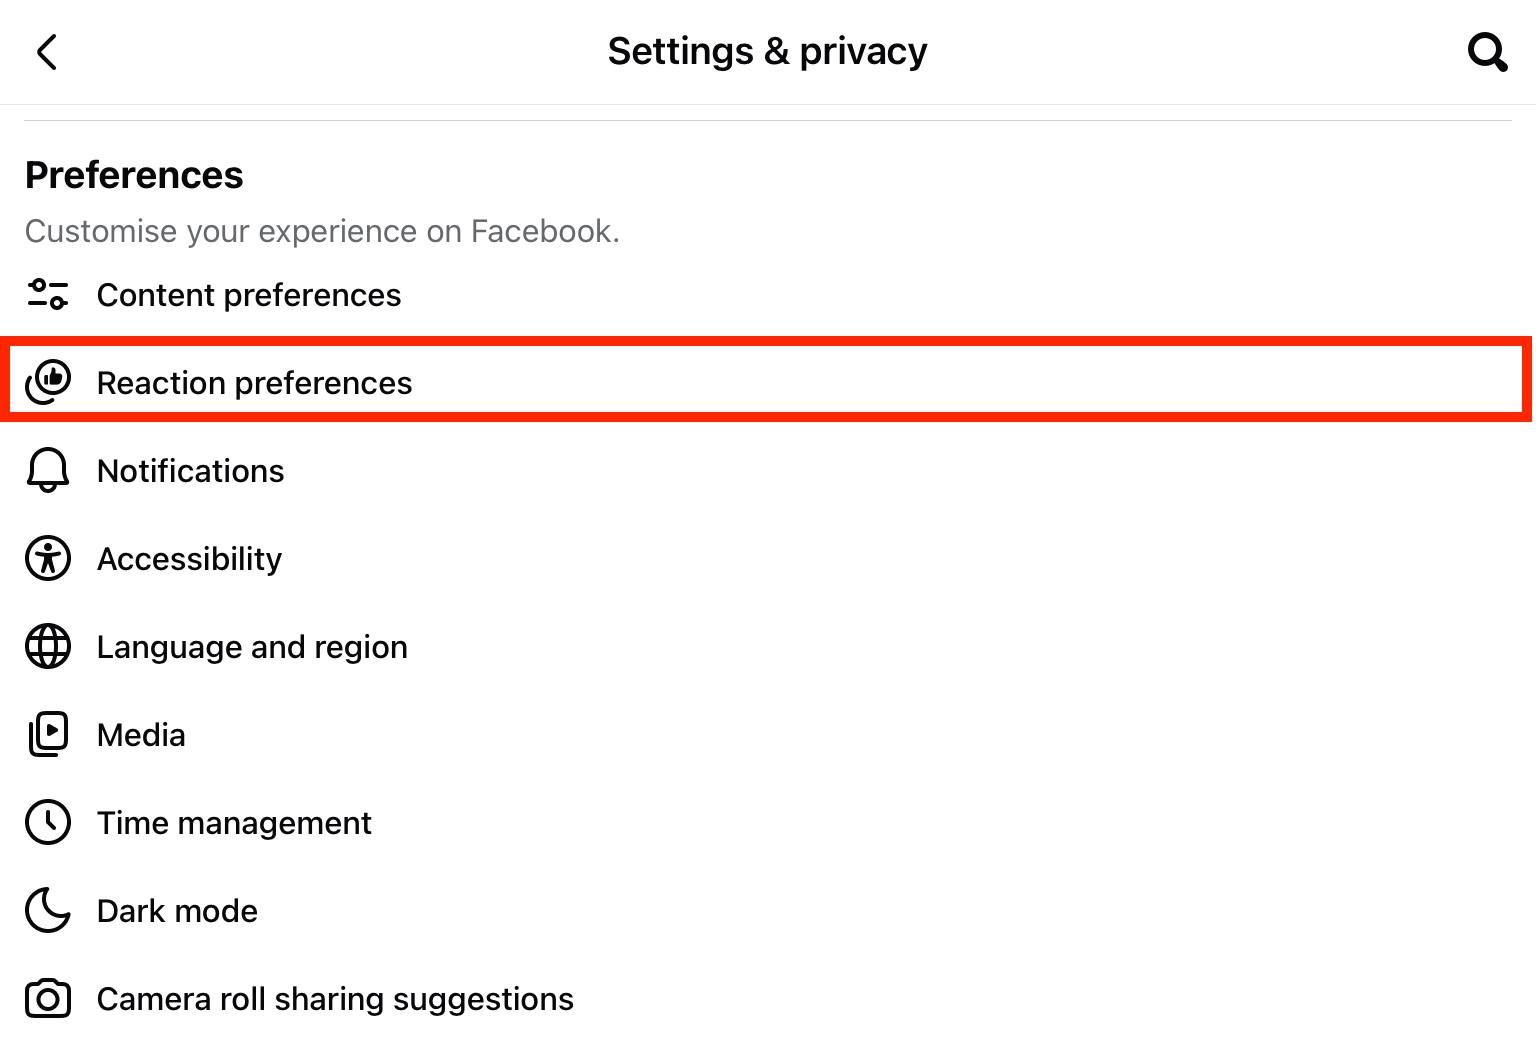Open Content preferences

pyautogui.click(x=249, y=295)
